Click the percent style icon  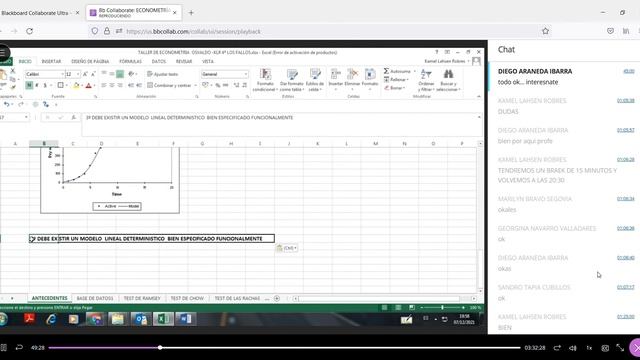[218, 85]
